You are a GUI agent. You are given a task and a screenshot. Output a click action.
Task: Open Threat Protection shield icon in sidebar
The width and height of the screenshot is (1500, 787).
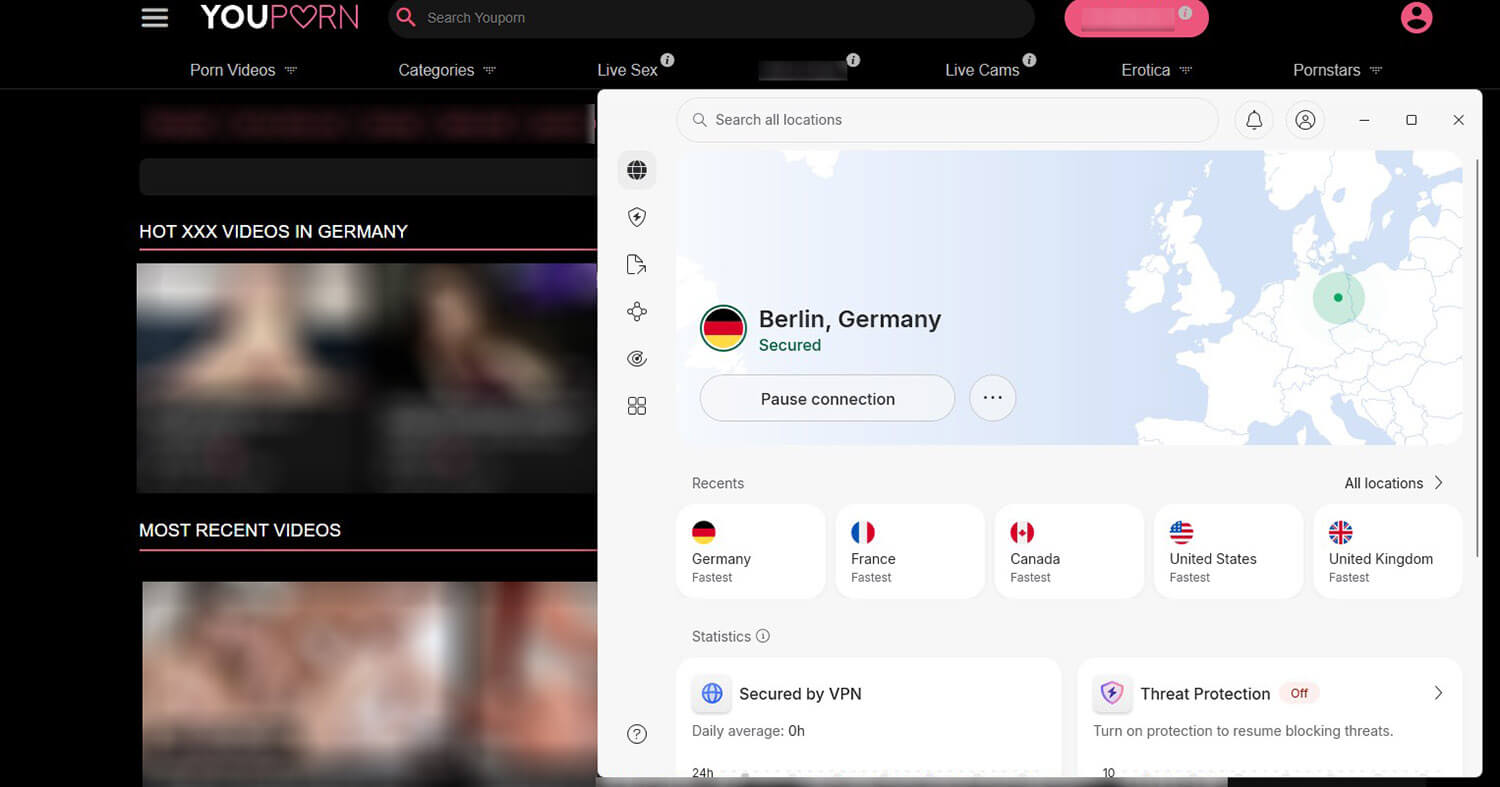tap(637, 217)
